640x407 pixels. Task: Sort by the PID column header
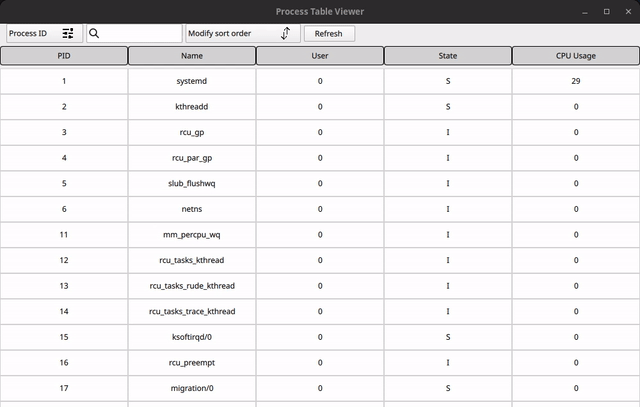point(64,56)
